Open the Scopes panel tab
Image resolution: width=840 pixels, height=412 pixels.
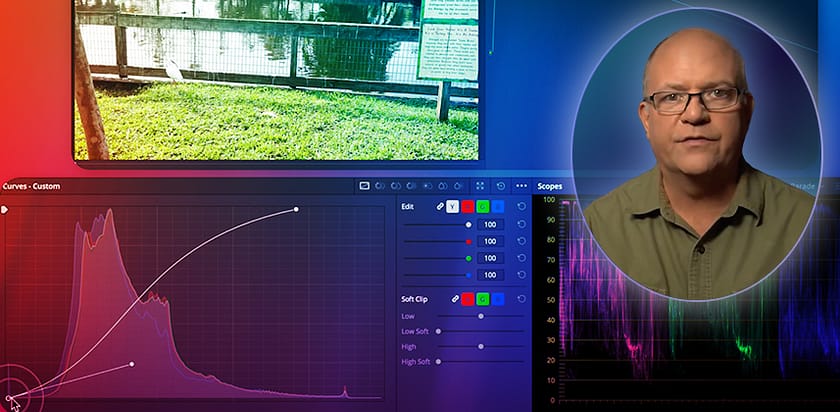tap(550, 186)
